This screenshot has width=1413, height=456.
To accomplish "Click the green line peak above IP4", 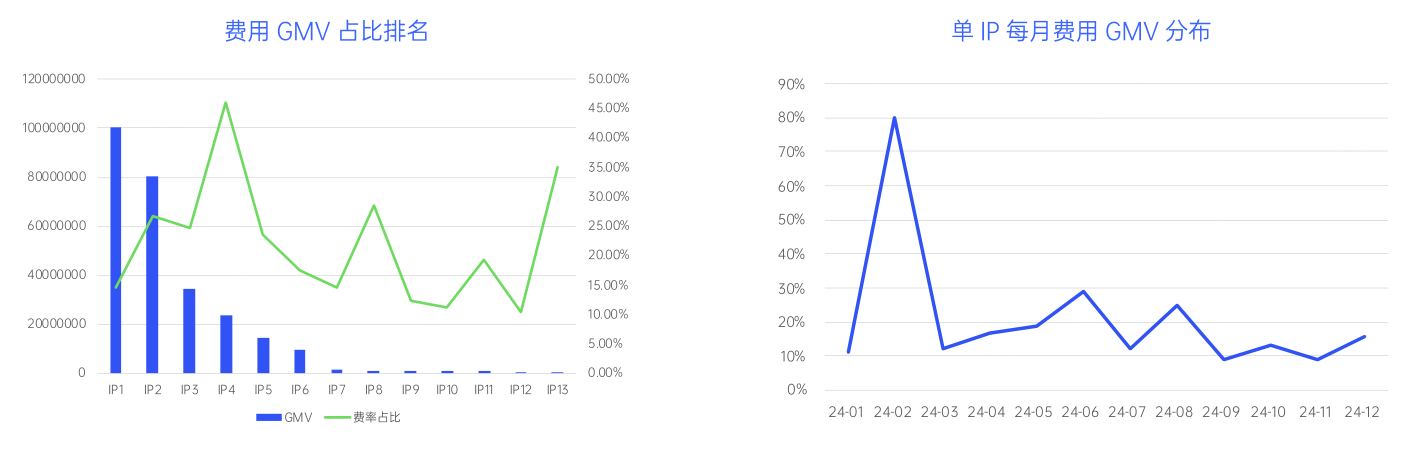I will pos(226,102).
